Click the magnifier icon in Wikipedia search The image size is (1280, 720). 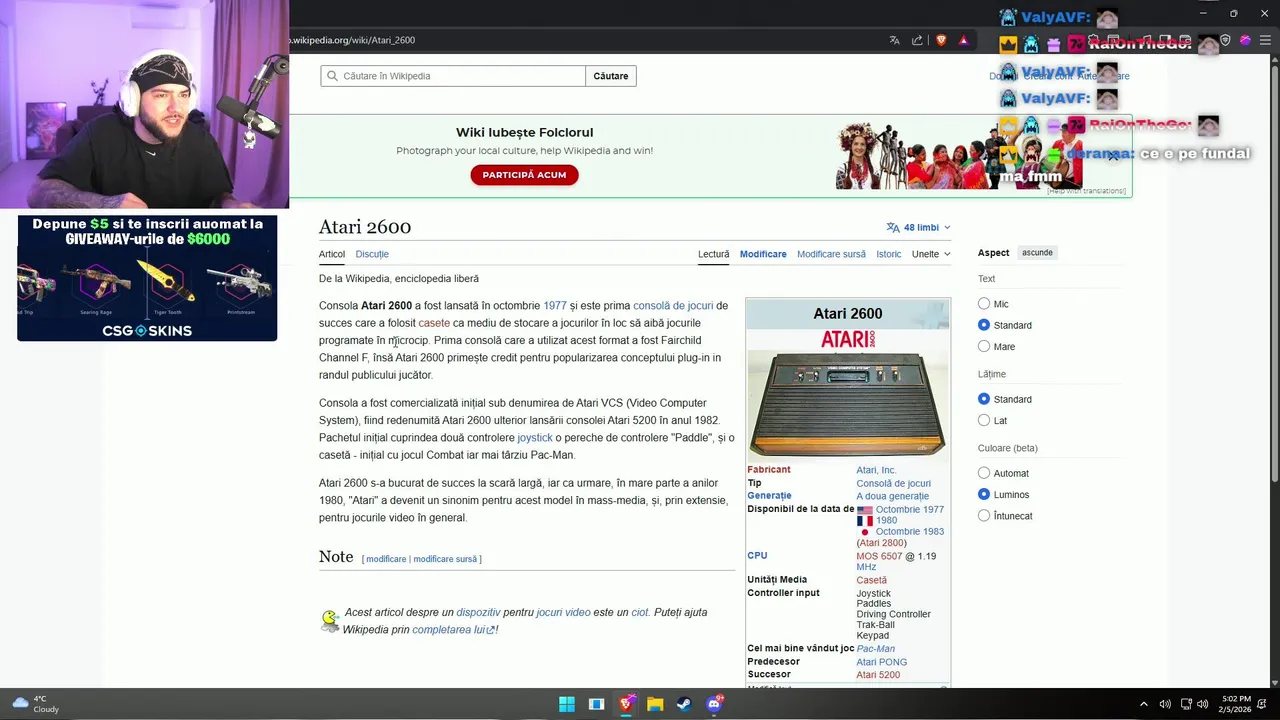pos(332,76)
